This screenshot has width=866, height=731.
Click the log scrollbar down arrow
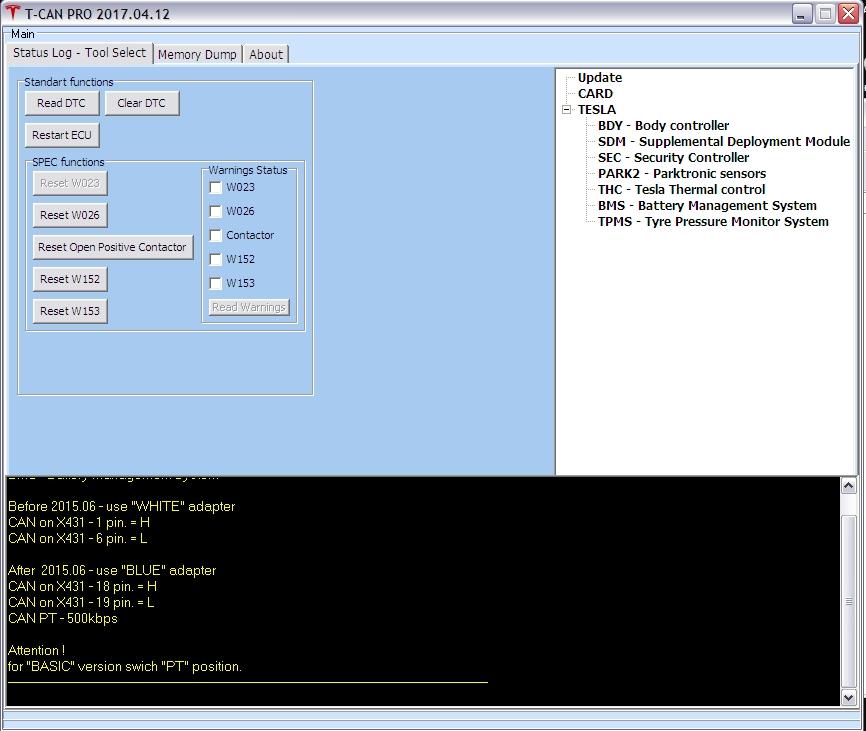849,698
